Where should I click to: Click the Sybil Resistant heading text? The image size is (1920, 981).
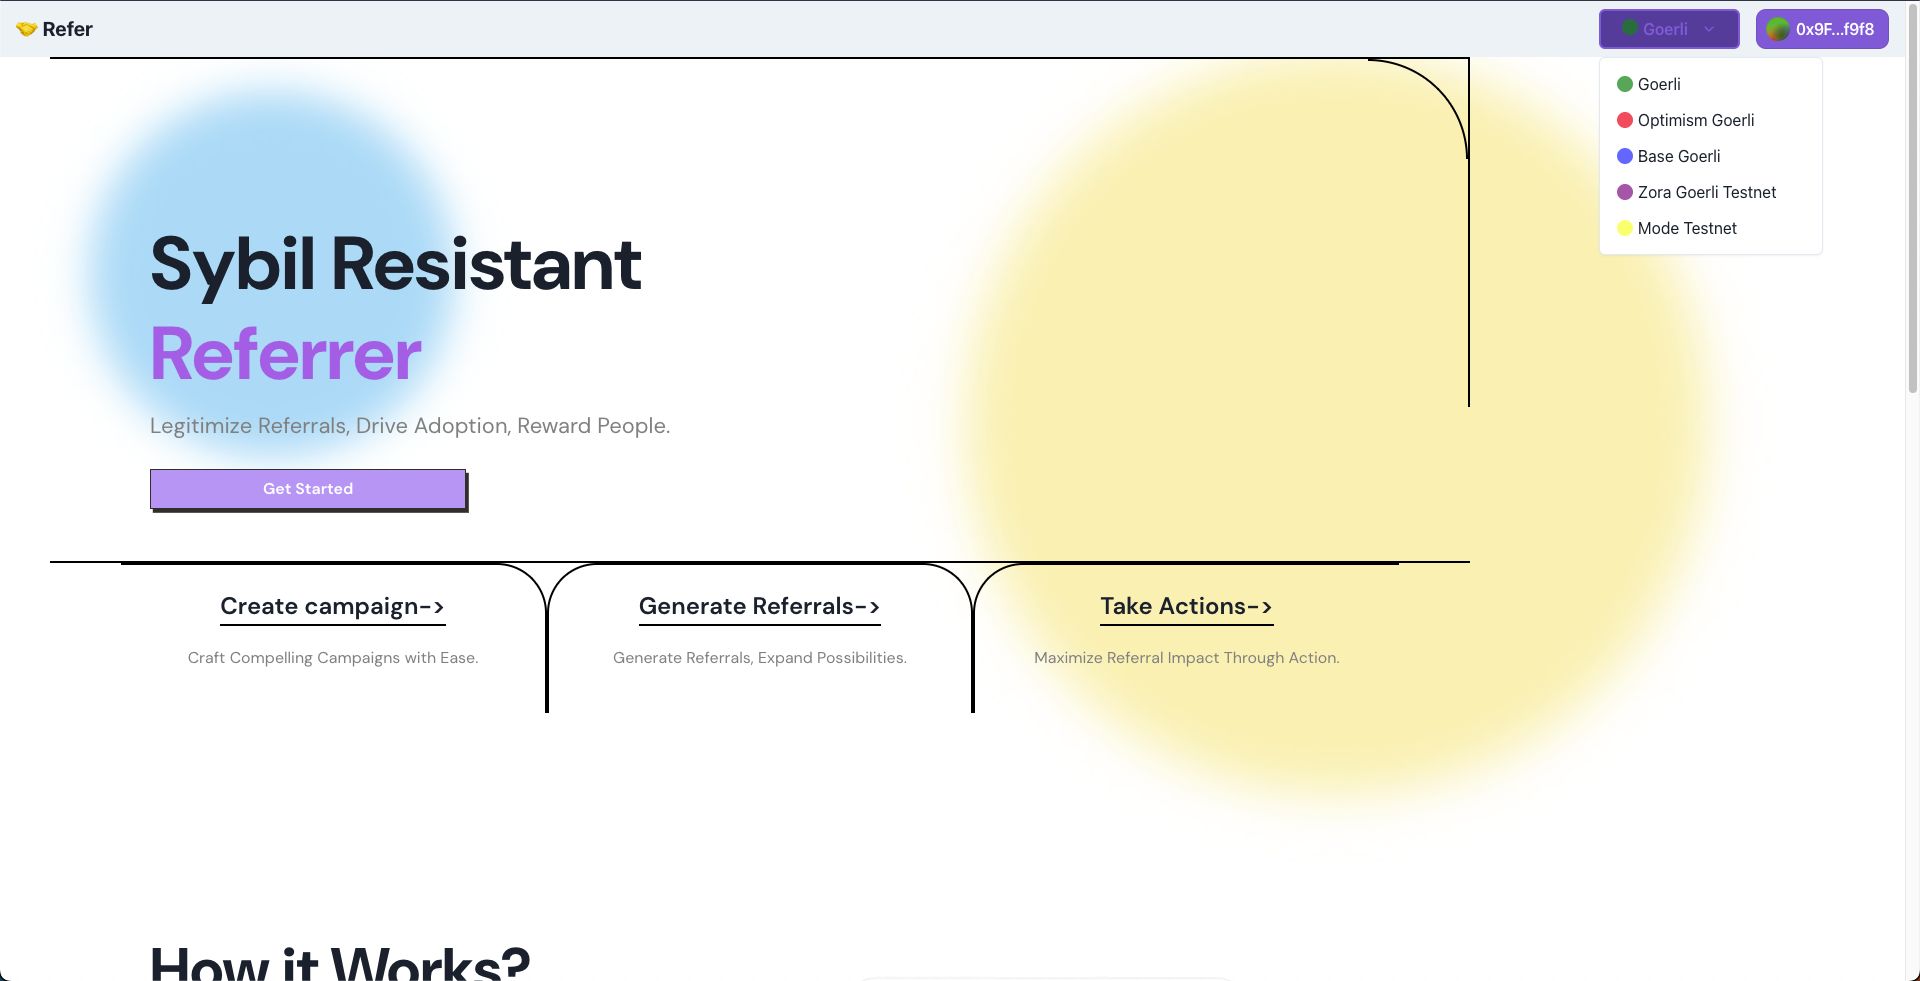[396, 265]
